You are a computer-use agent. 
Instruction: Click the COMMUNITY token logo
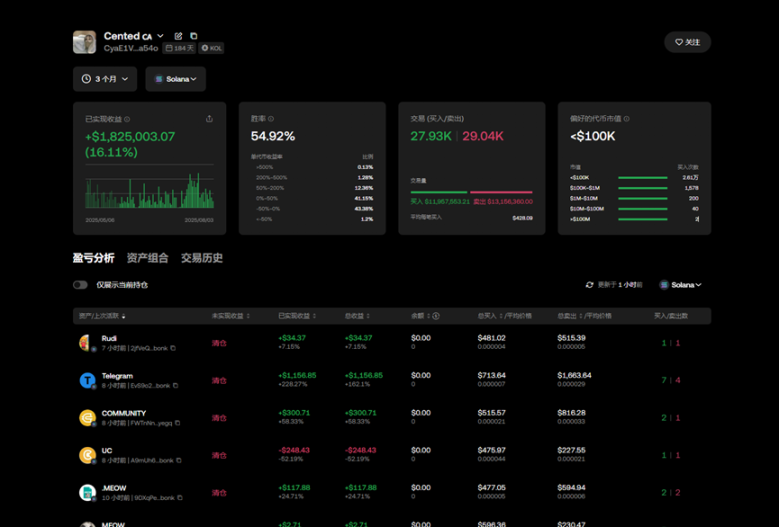pos(87,417)
